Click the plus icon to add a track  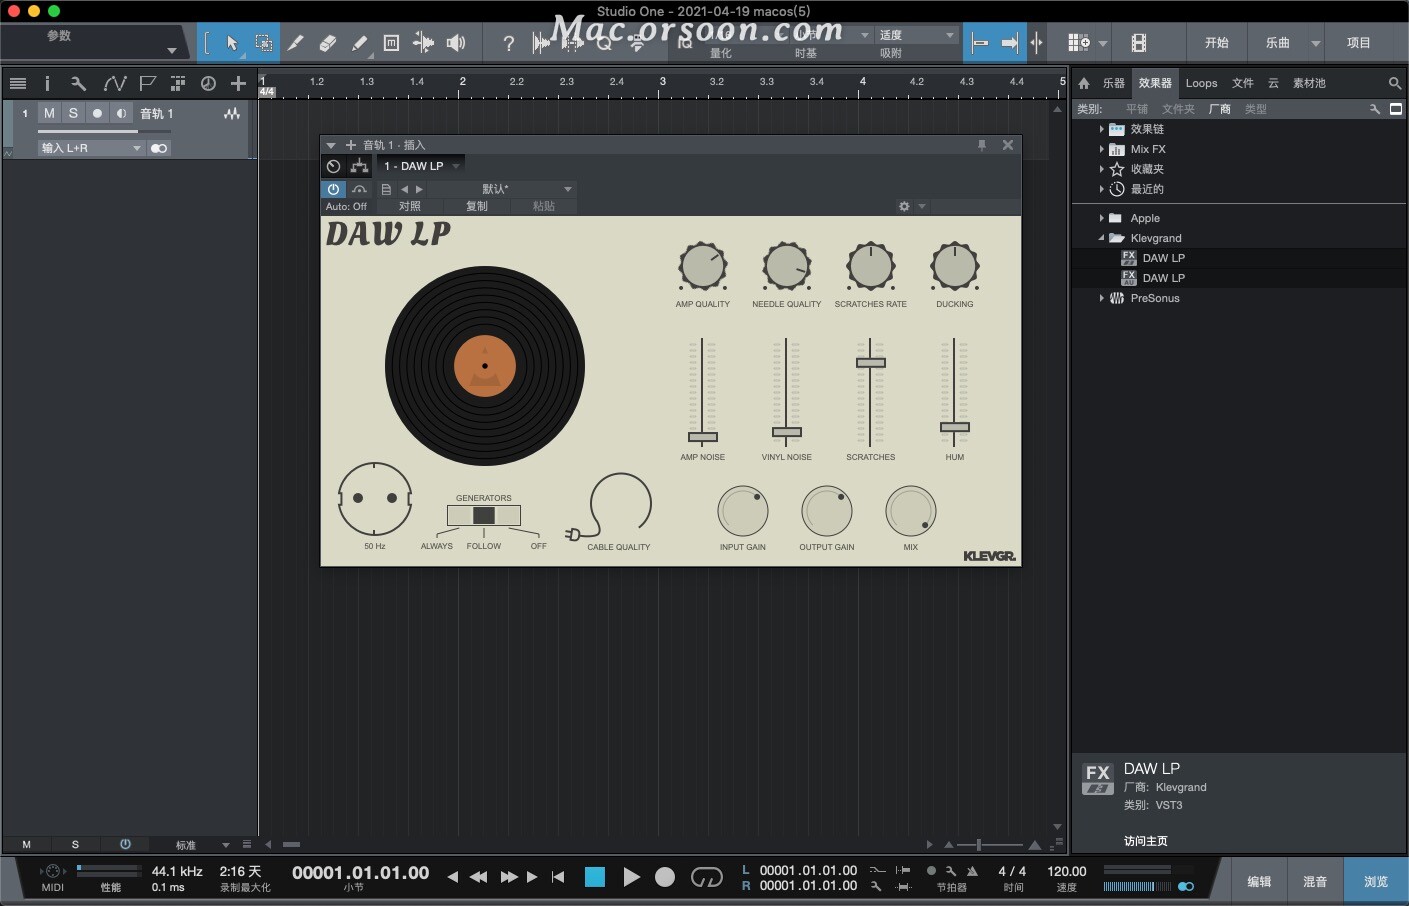pyautogui.click(x=238, y=84)
